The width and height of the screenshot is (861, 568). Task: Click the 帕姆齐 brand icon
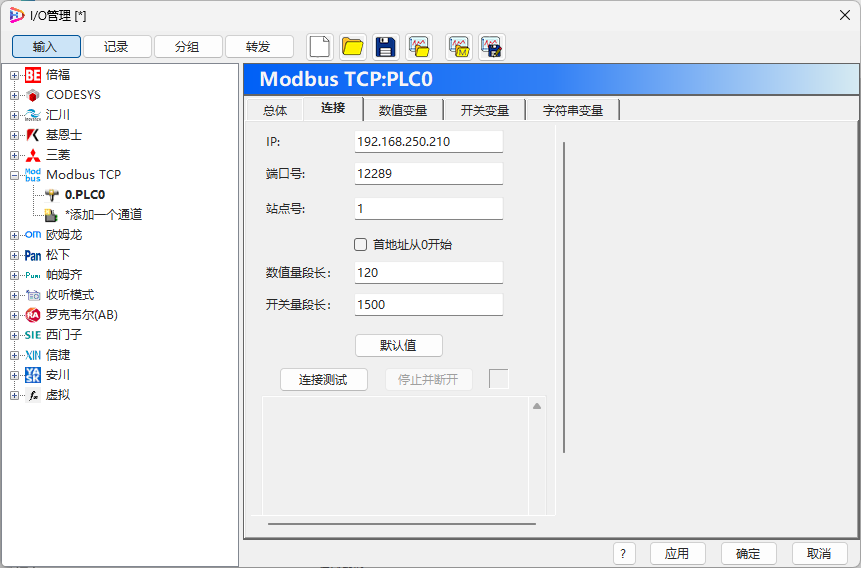tap(33, 275)
